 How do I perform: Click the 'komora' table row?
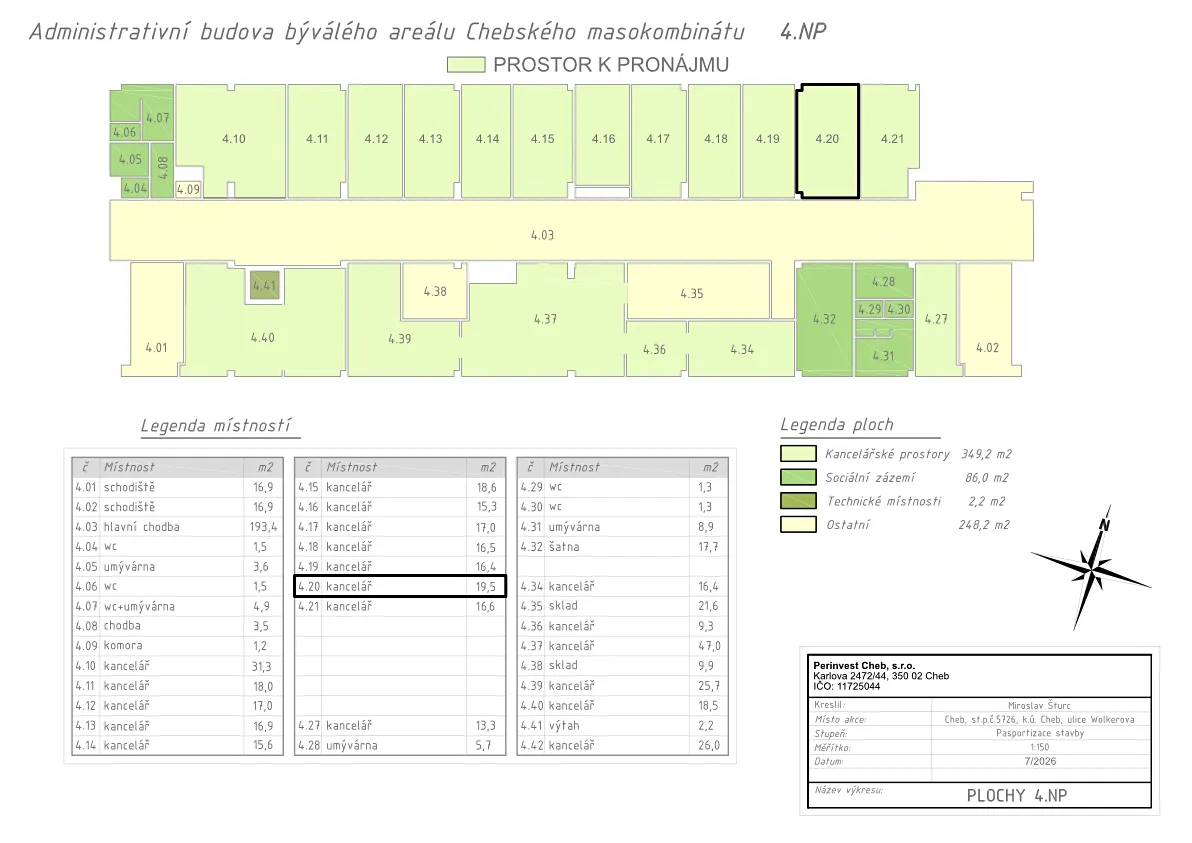pyautogui.click(x=177, y=646)
